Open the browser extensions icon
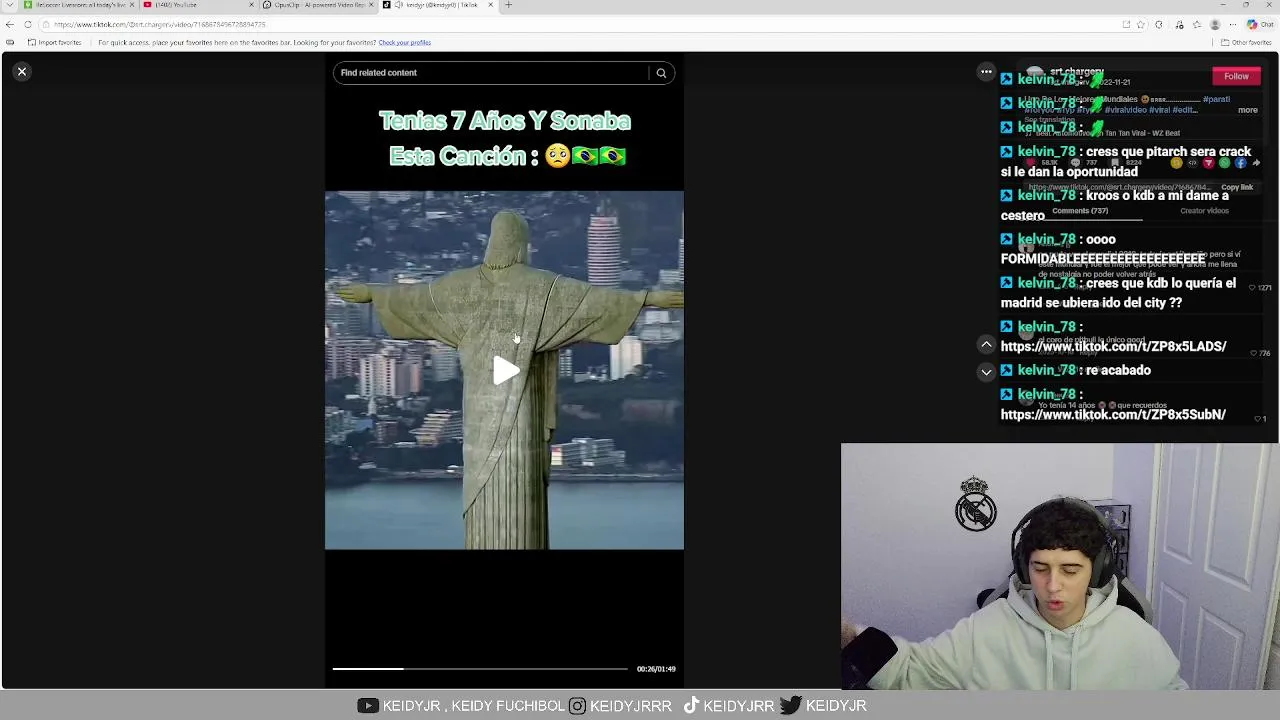Viewport: 1280px width, 720px height. [1159, 24]
